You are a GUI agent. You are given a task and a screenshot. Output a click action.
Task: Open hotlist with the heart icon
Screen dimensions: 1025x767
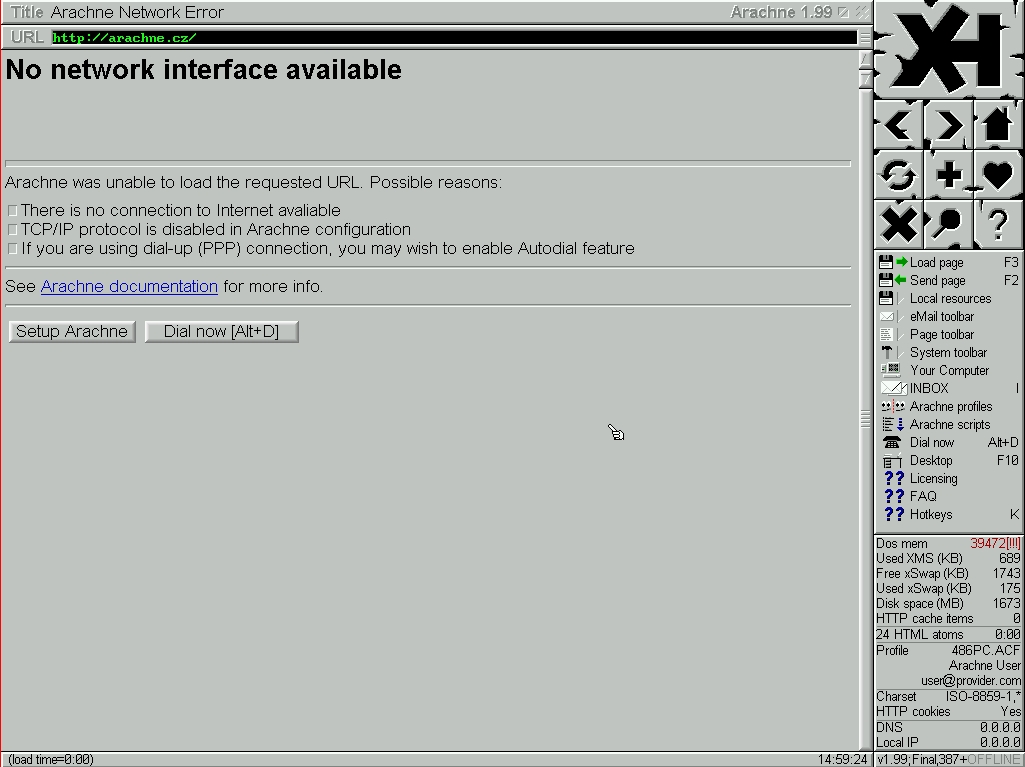coord(998,175)
